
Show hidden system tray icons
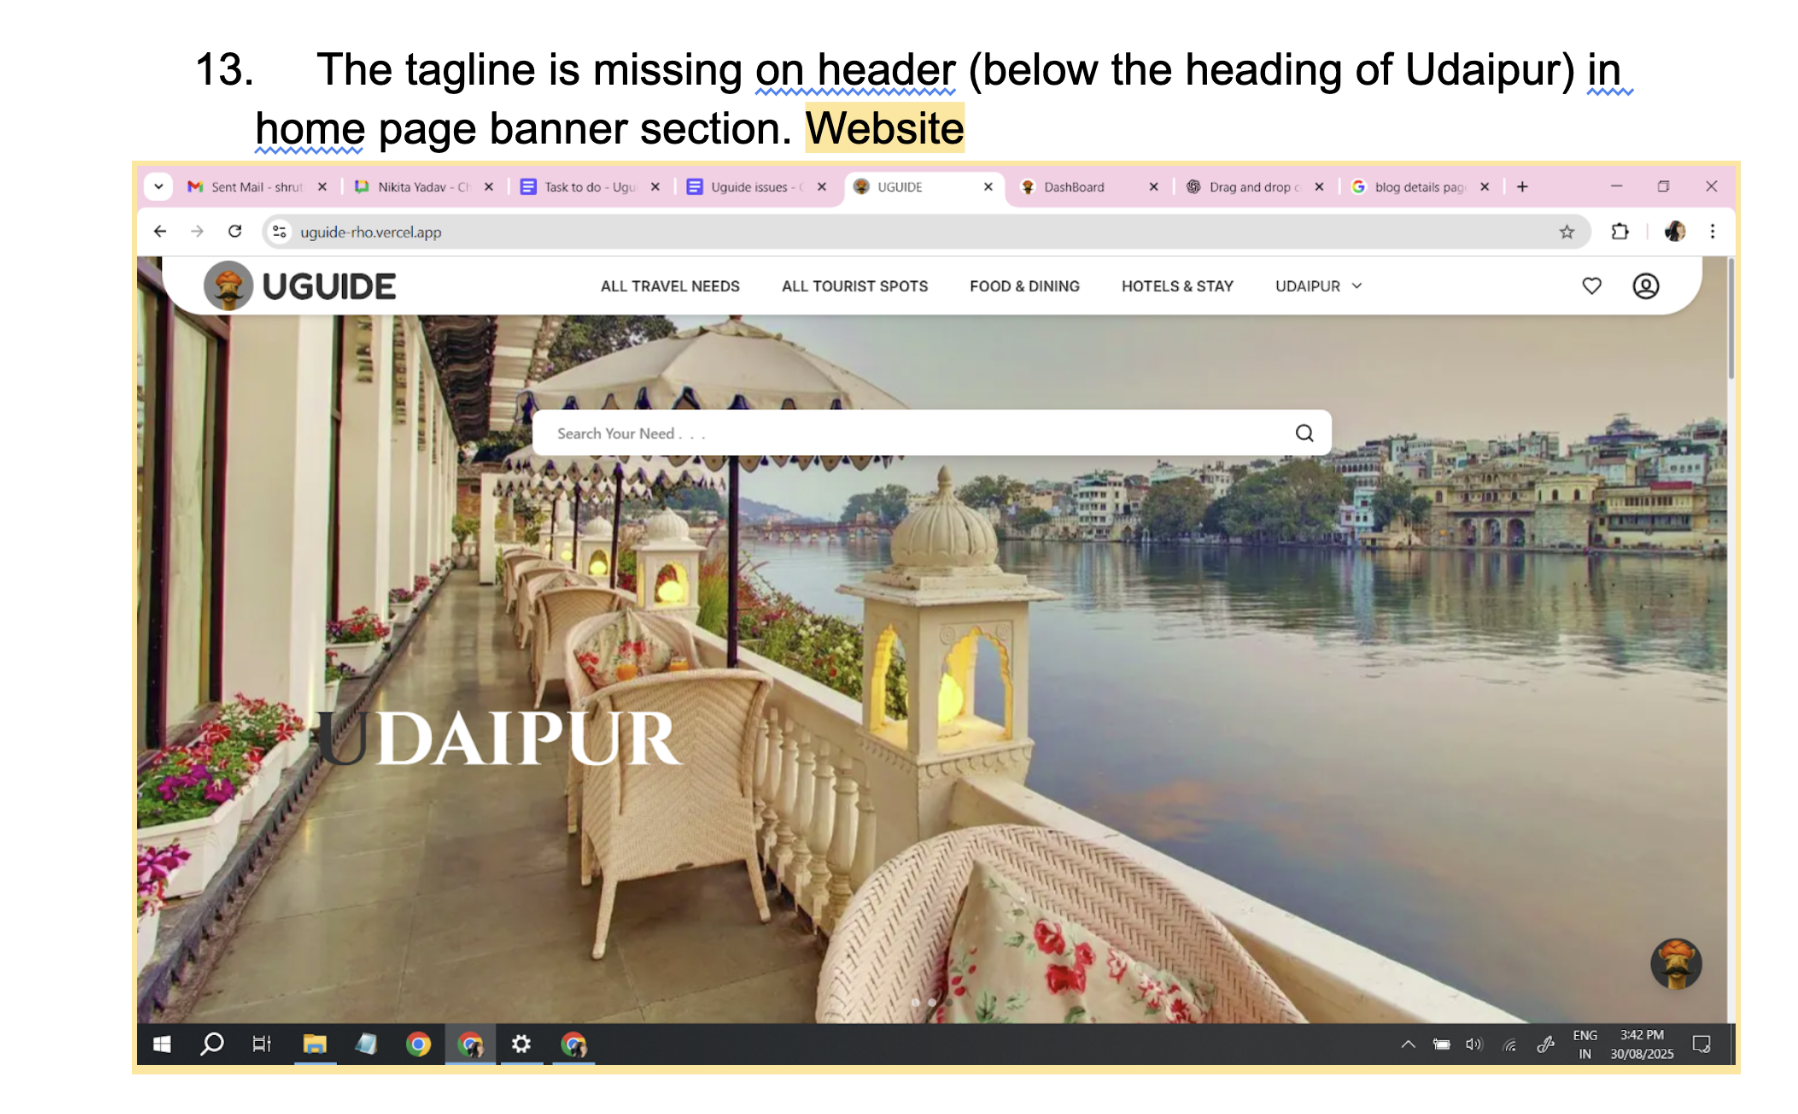(1407, 1044)
